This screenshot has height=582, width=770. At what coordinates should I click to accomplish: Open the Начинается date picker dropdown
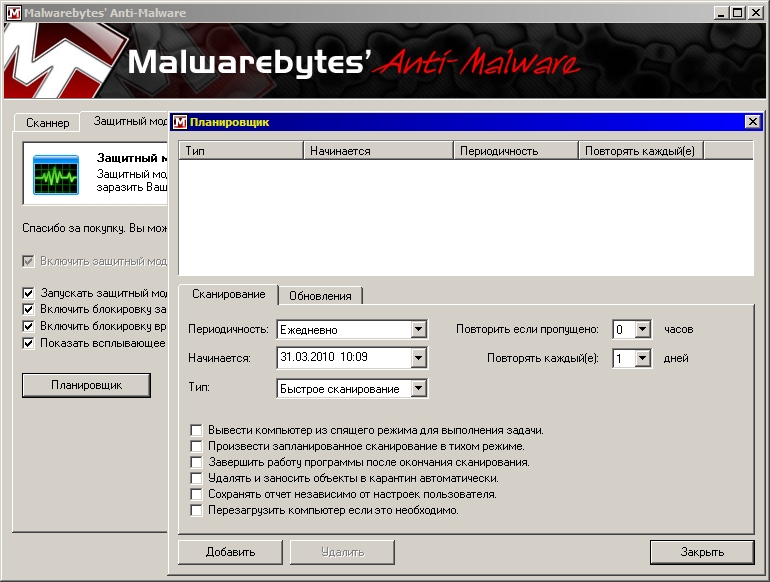click(418, 358)
